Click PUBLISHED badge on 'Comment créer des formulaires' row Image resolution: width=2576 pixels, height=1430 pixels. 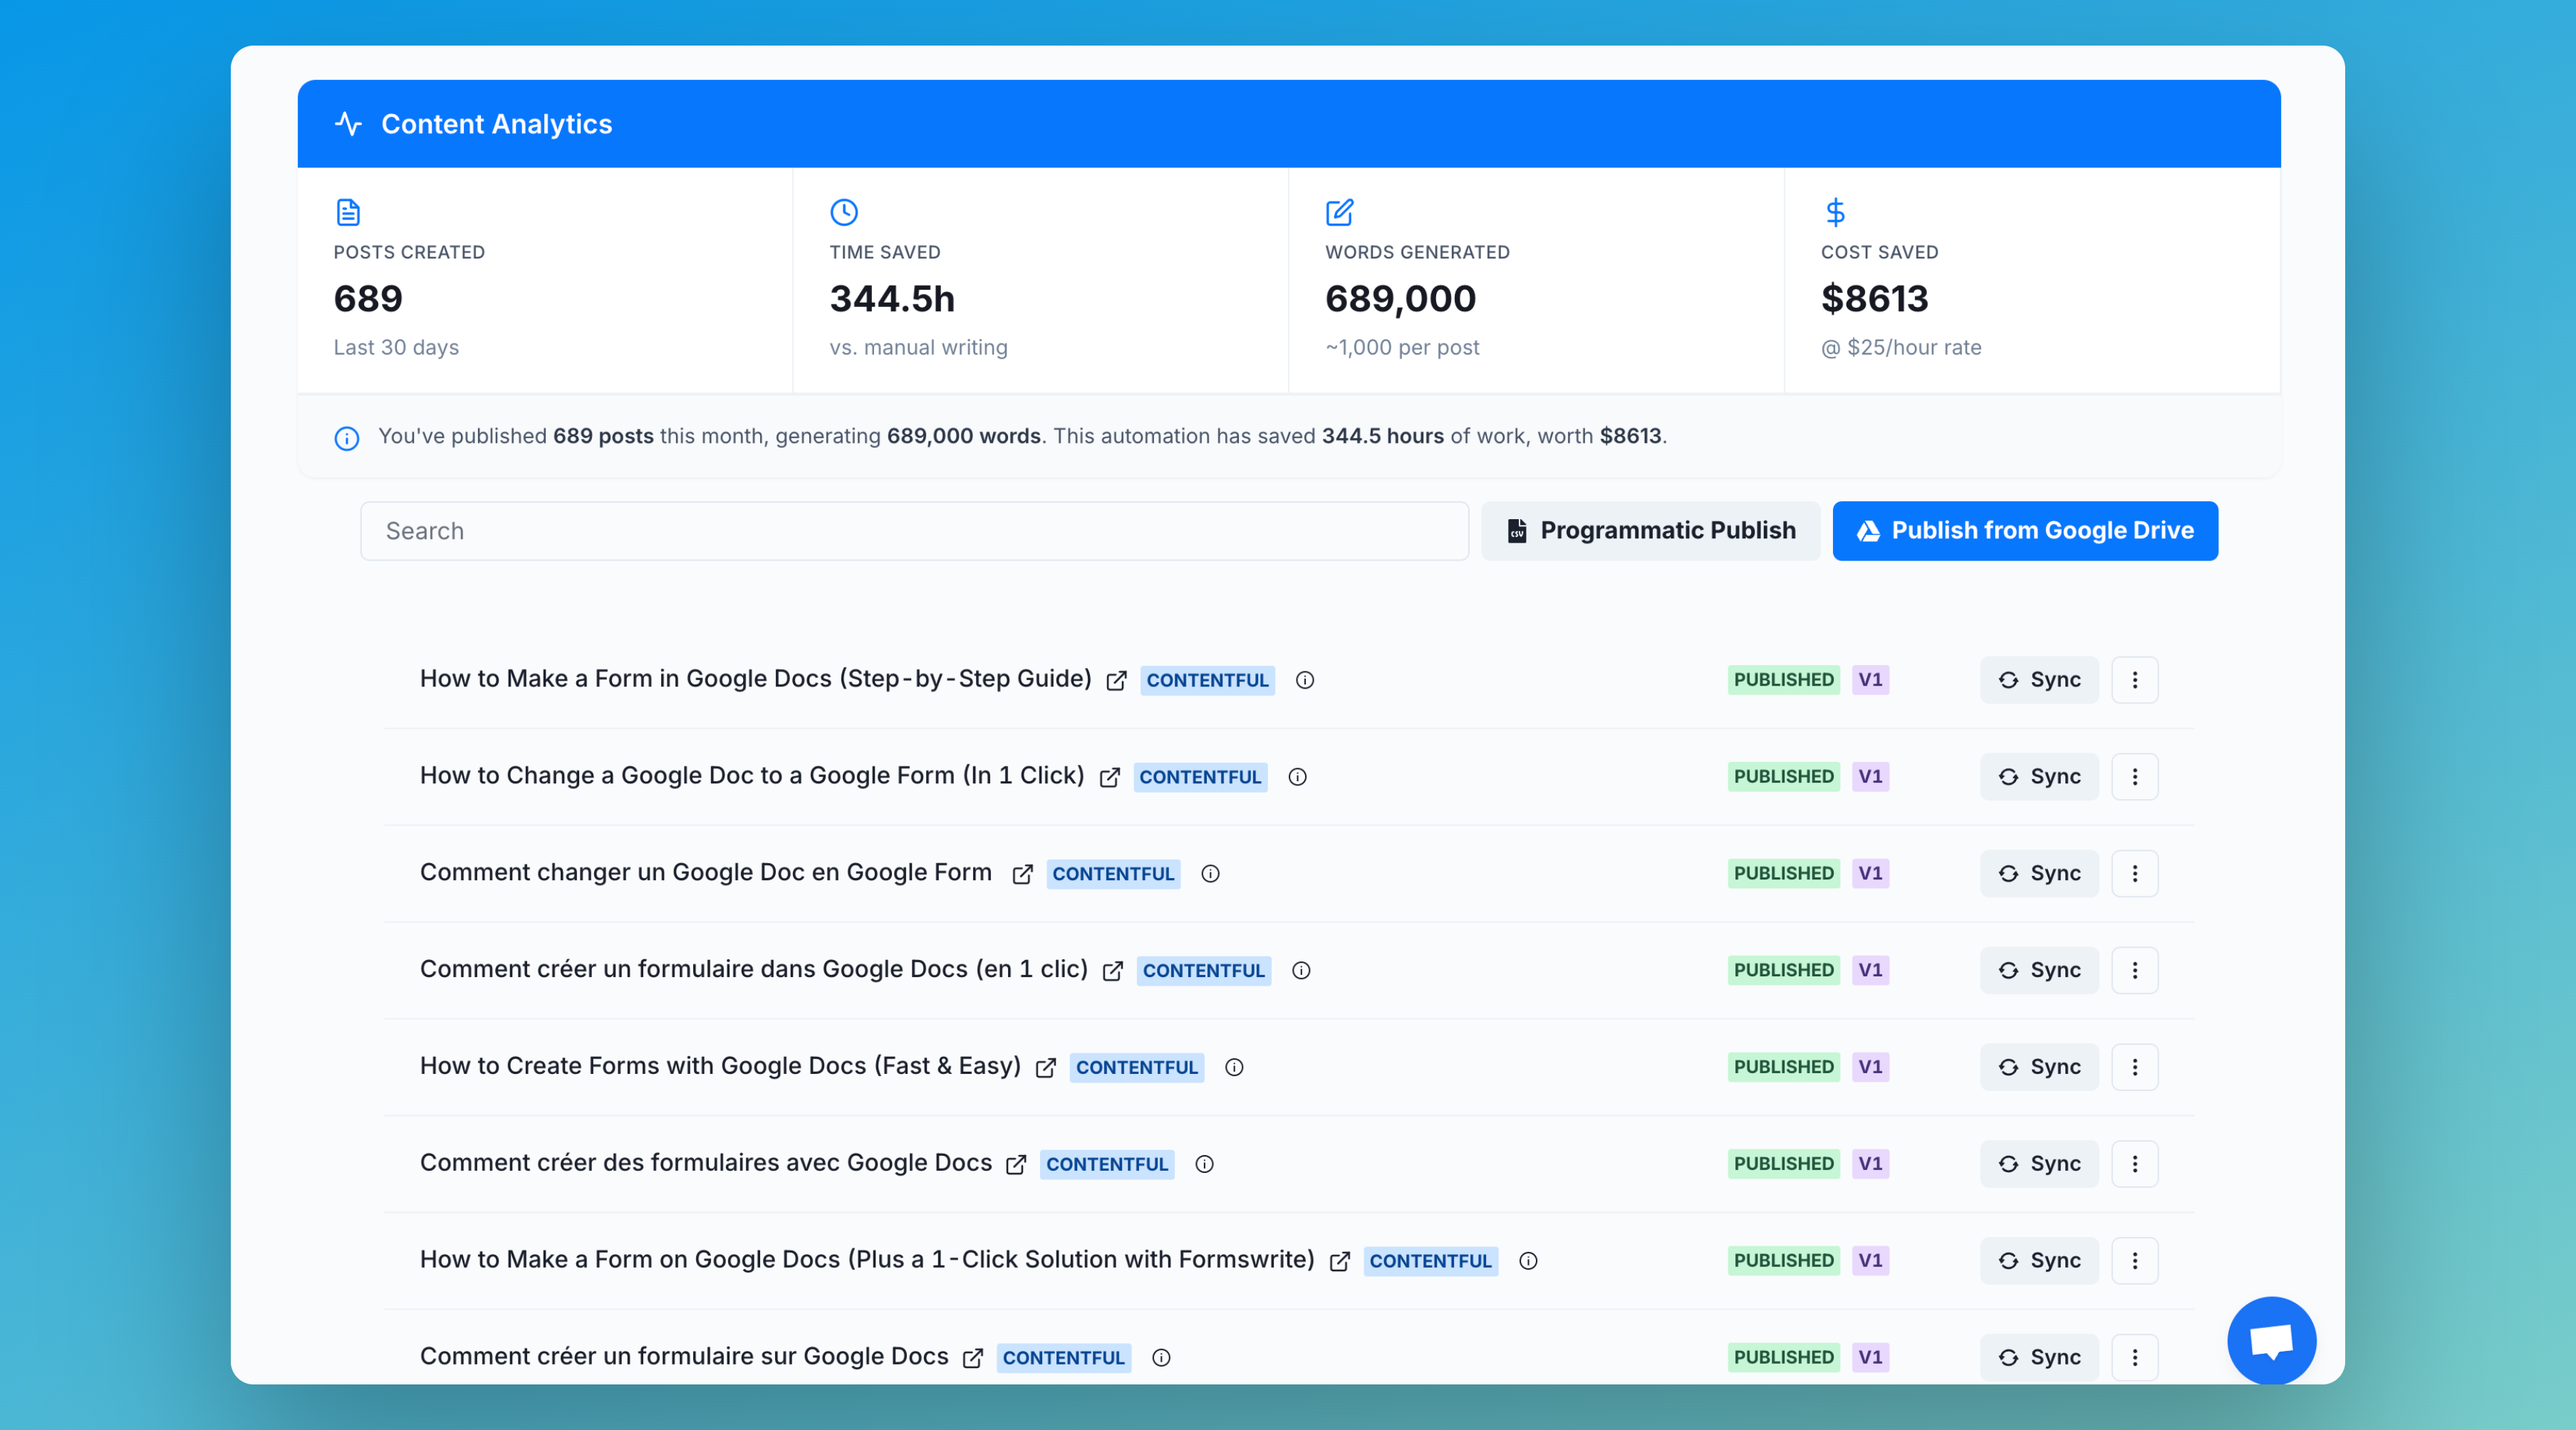coord(1783,1164)
